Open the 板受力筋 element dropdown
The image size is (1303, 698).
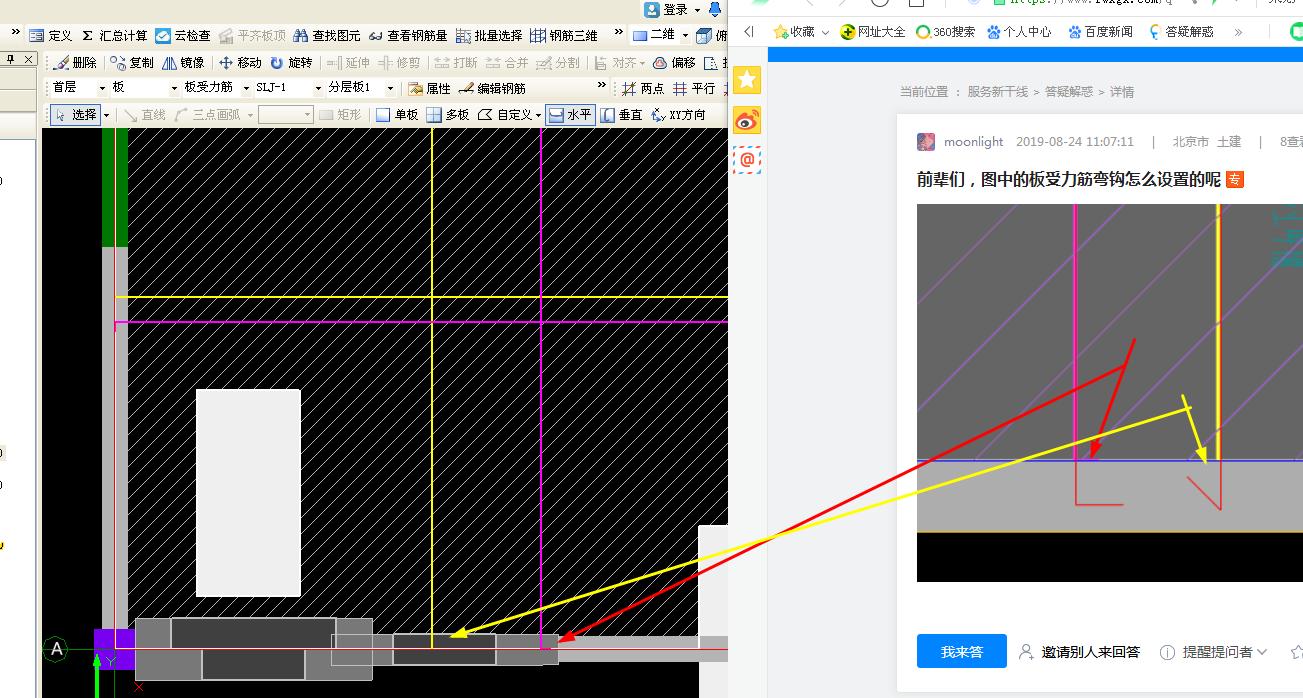[x=217, y=88]
